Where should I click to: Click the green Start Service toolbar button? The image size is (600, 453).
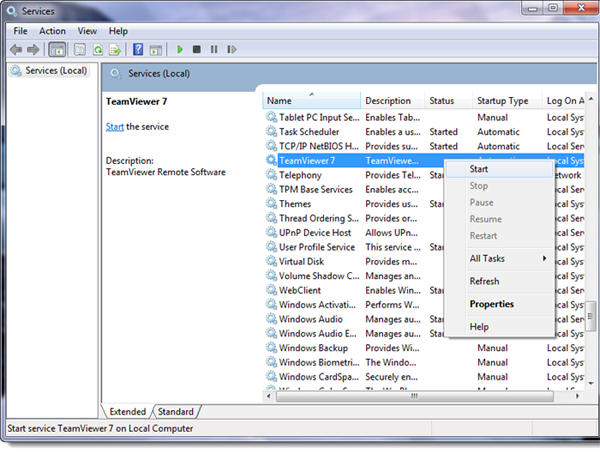180,49
